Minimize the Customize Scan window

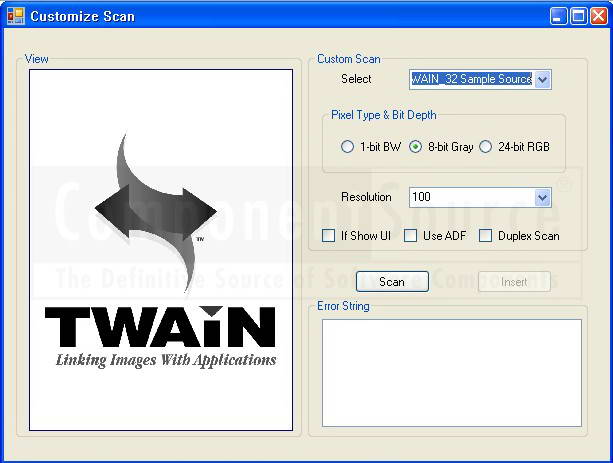[x=558, y=16]
